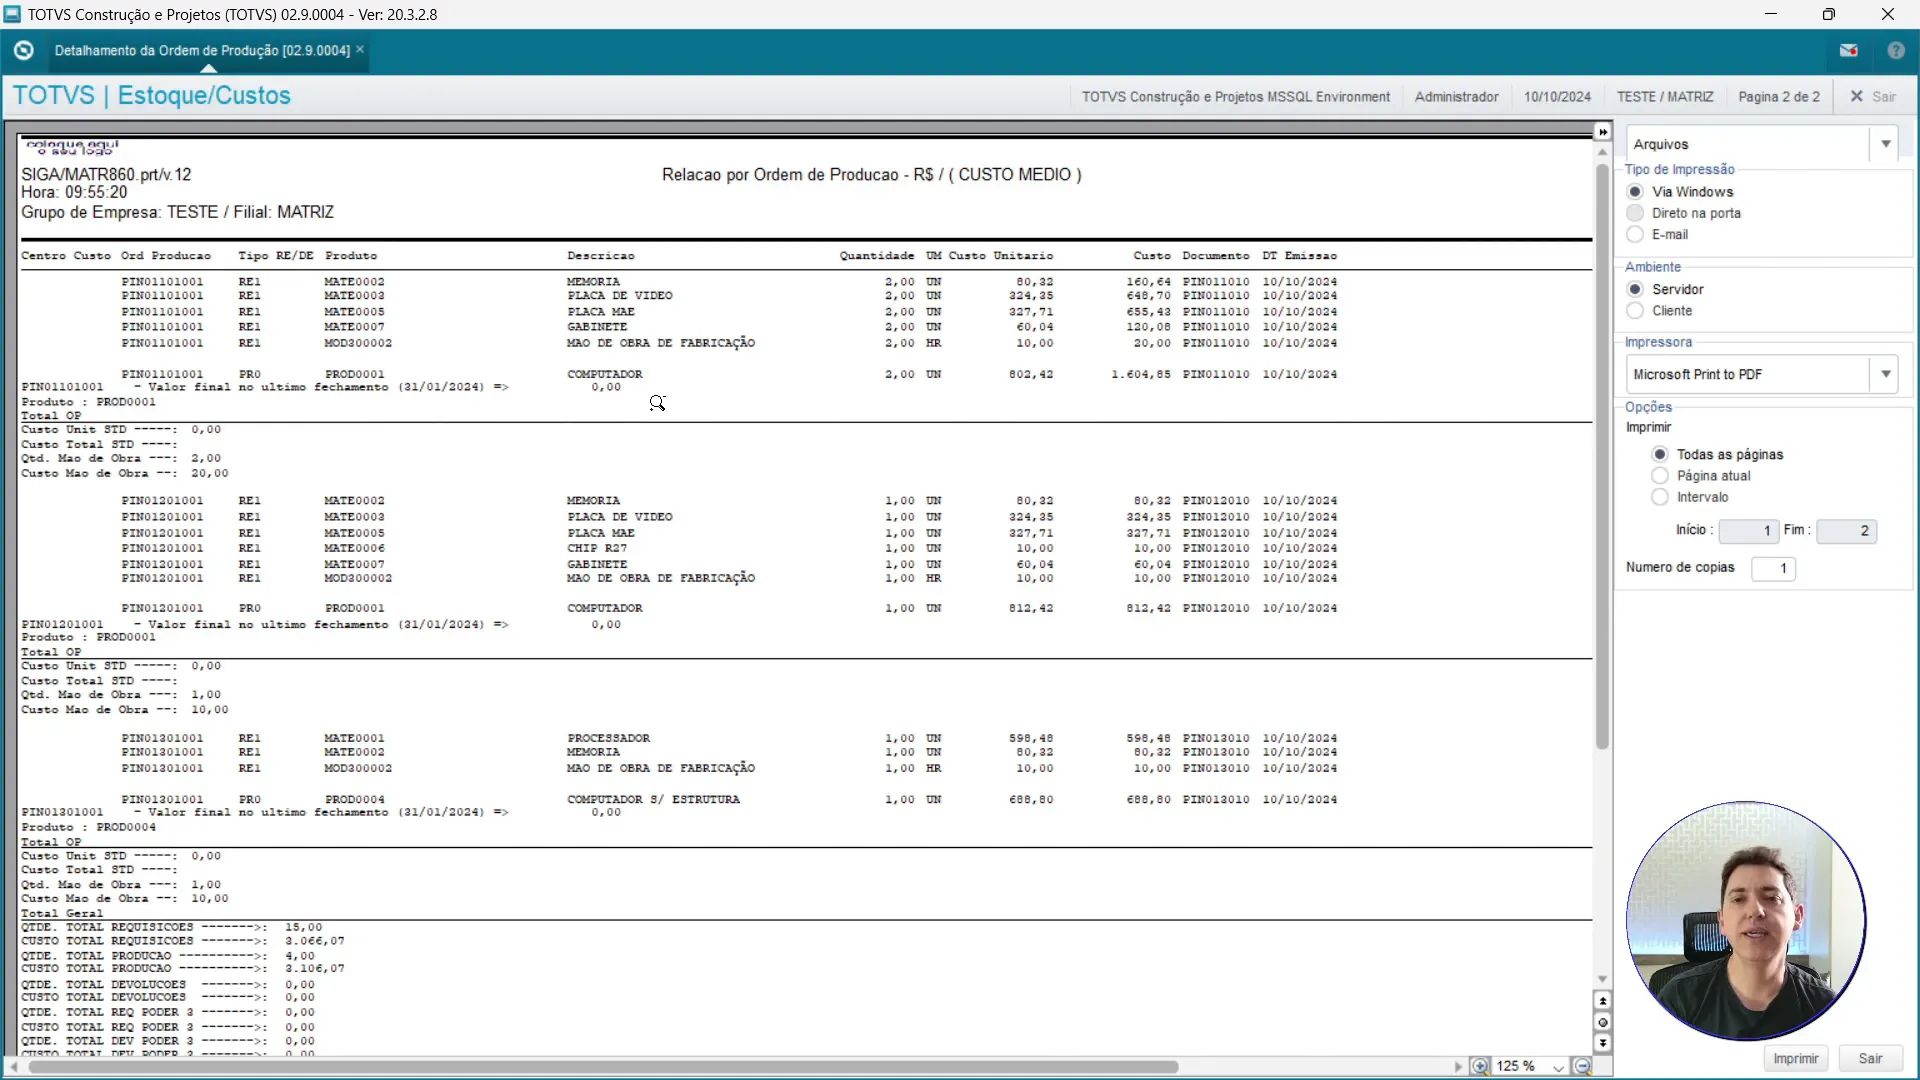
Task: Select E-mail print type
Action: click(x=1635, y=234)
